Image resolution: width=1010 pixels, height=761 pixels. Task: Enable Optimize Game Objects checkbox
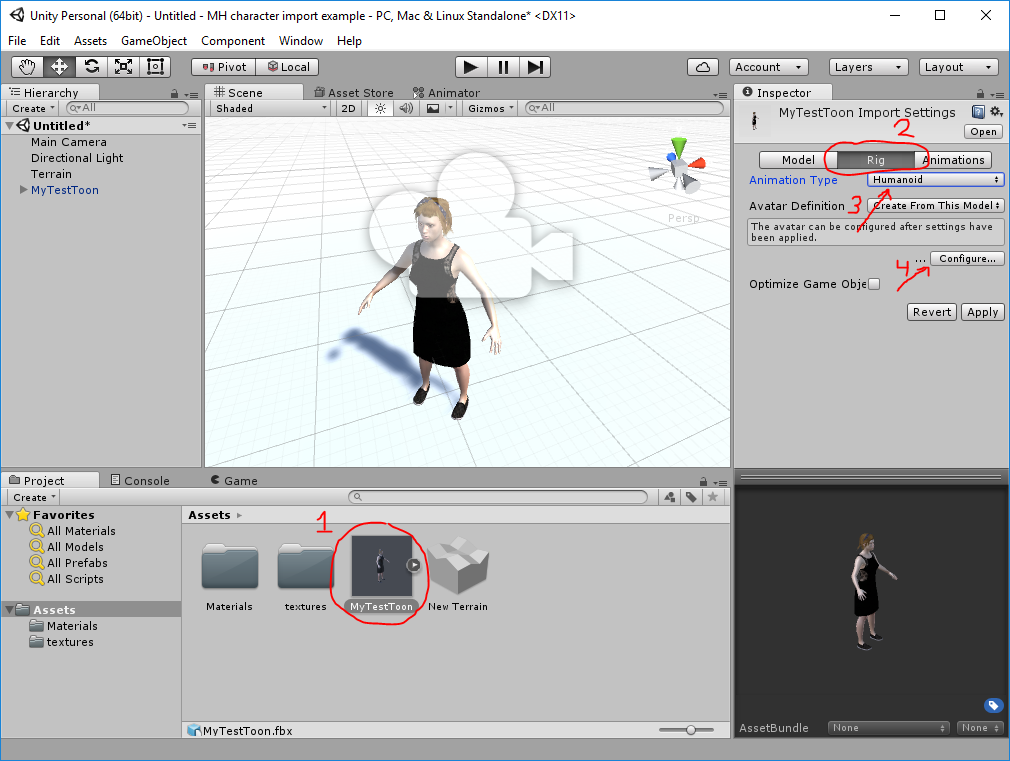(x=873, y=284)
